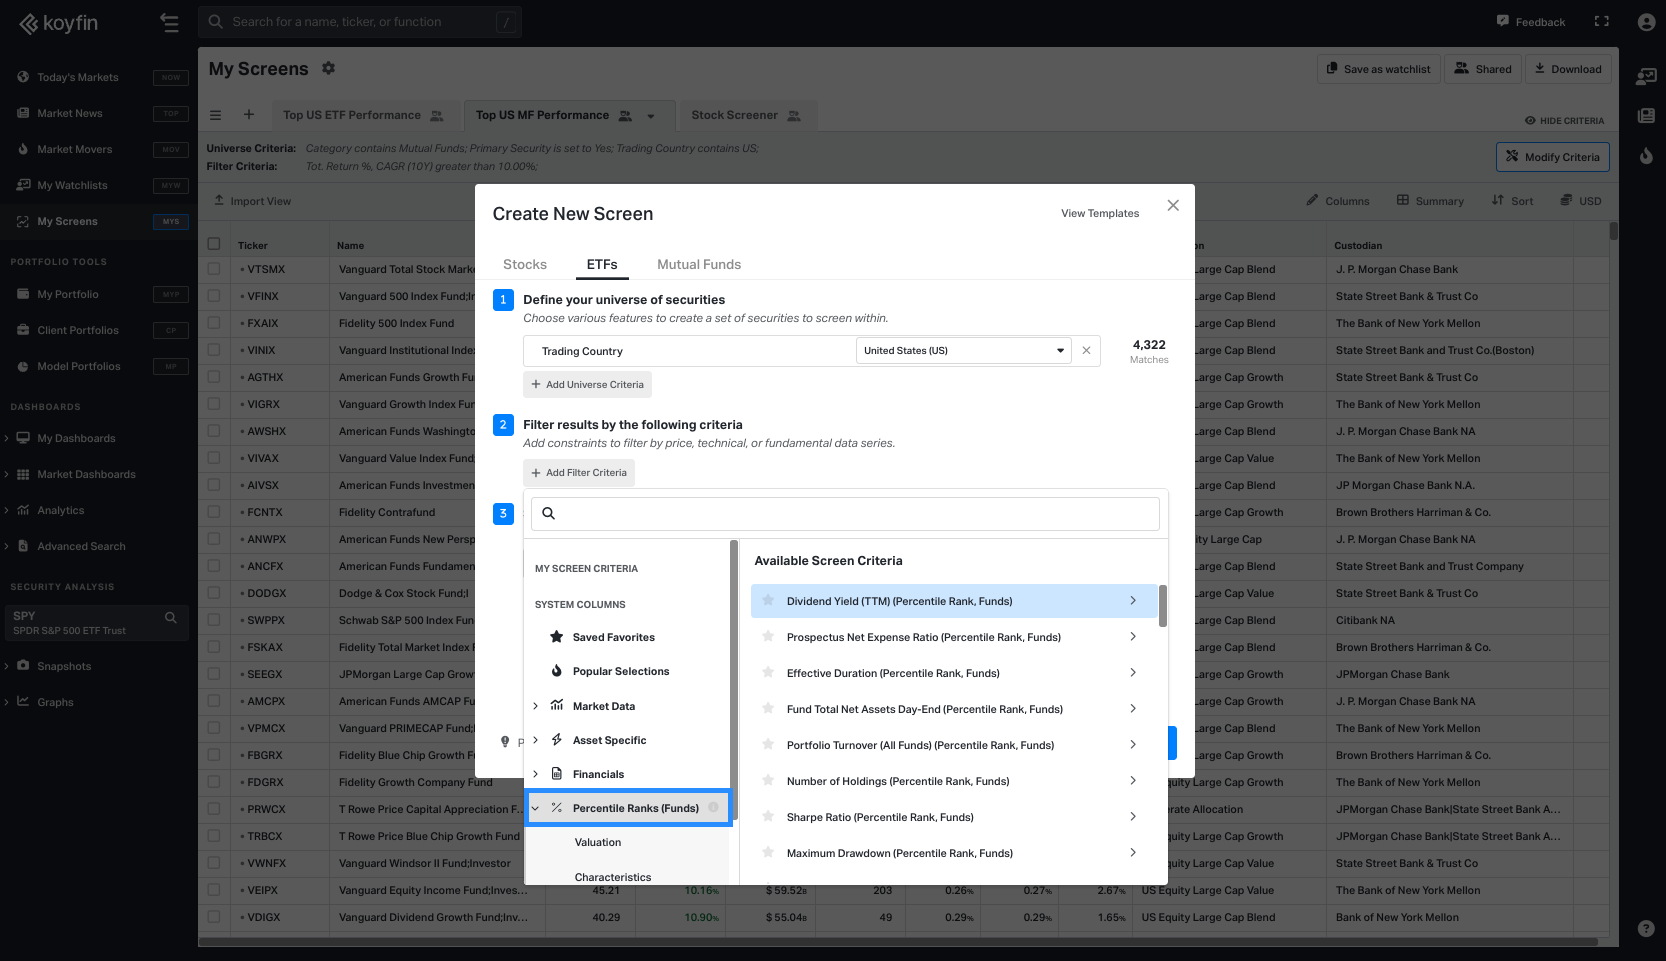Remove the Trading Country criterion

click(x=1086, y=351)
